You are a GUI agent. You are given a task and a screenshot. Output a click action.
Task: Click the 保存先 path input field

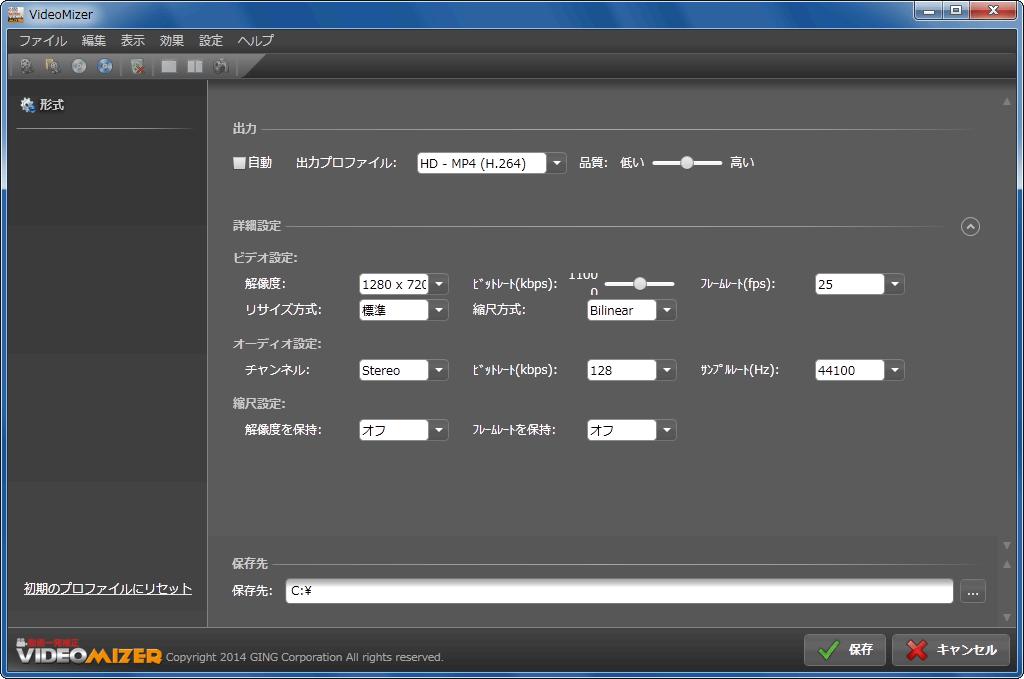pos(619,591)
